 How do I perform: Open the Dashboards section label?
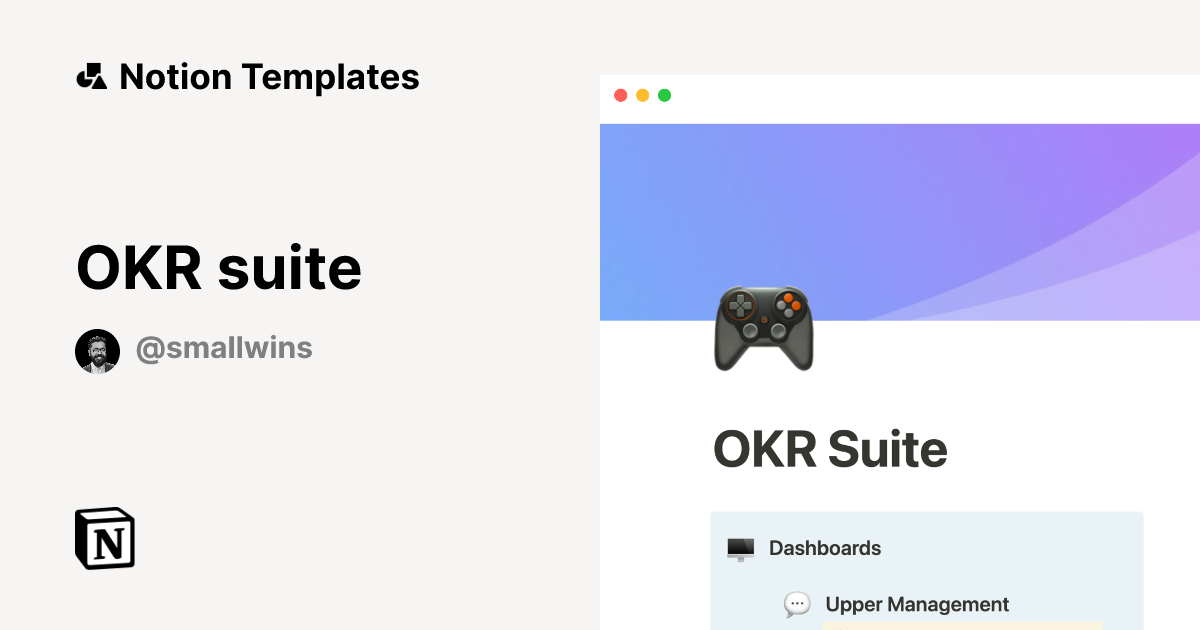825,548
